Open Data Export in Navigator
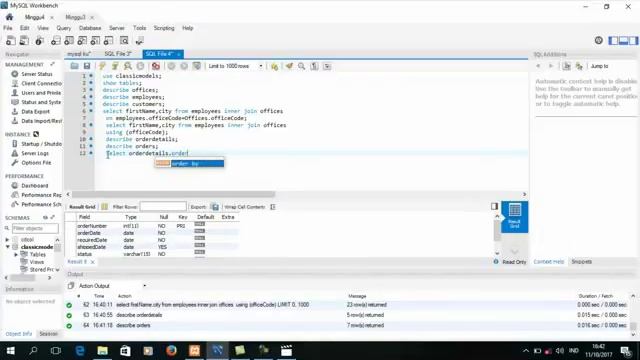 tap(36, 111)
